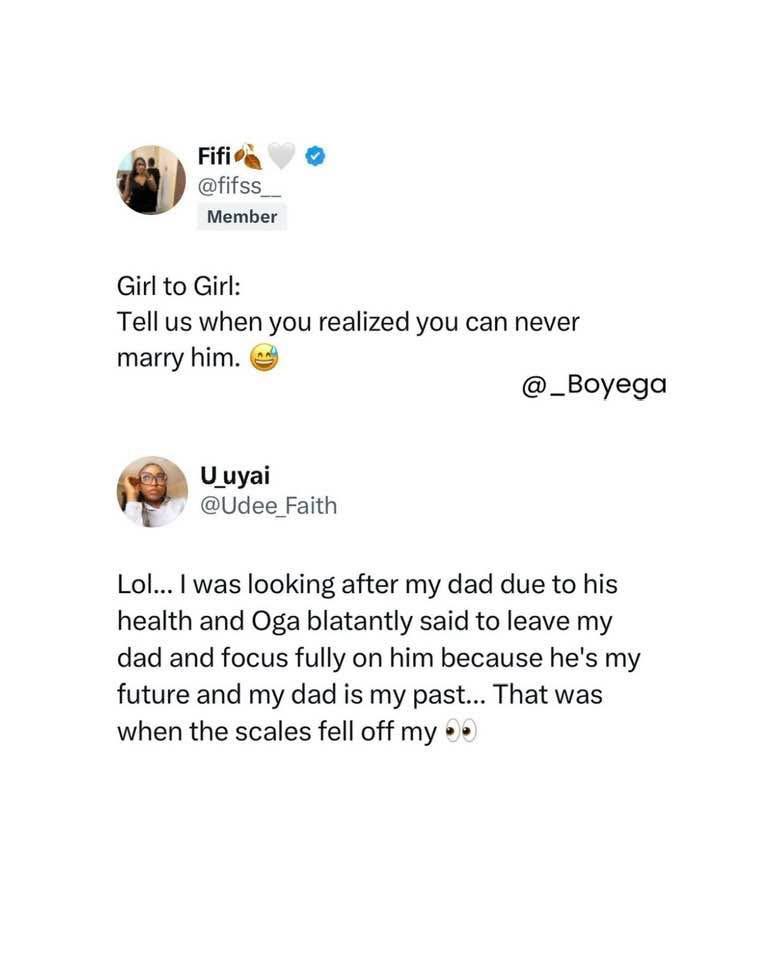Click the leaf emoji after Fifi's name
Image resolution: width=759 pixels, height=960 pixels.
coord(248,155)
